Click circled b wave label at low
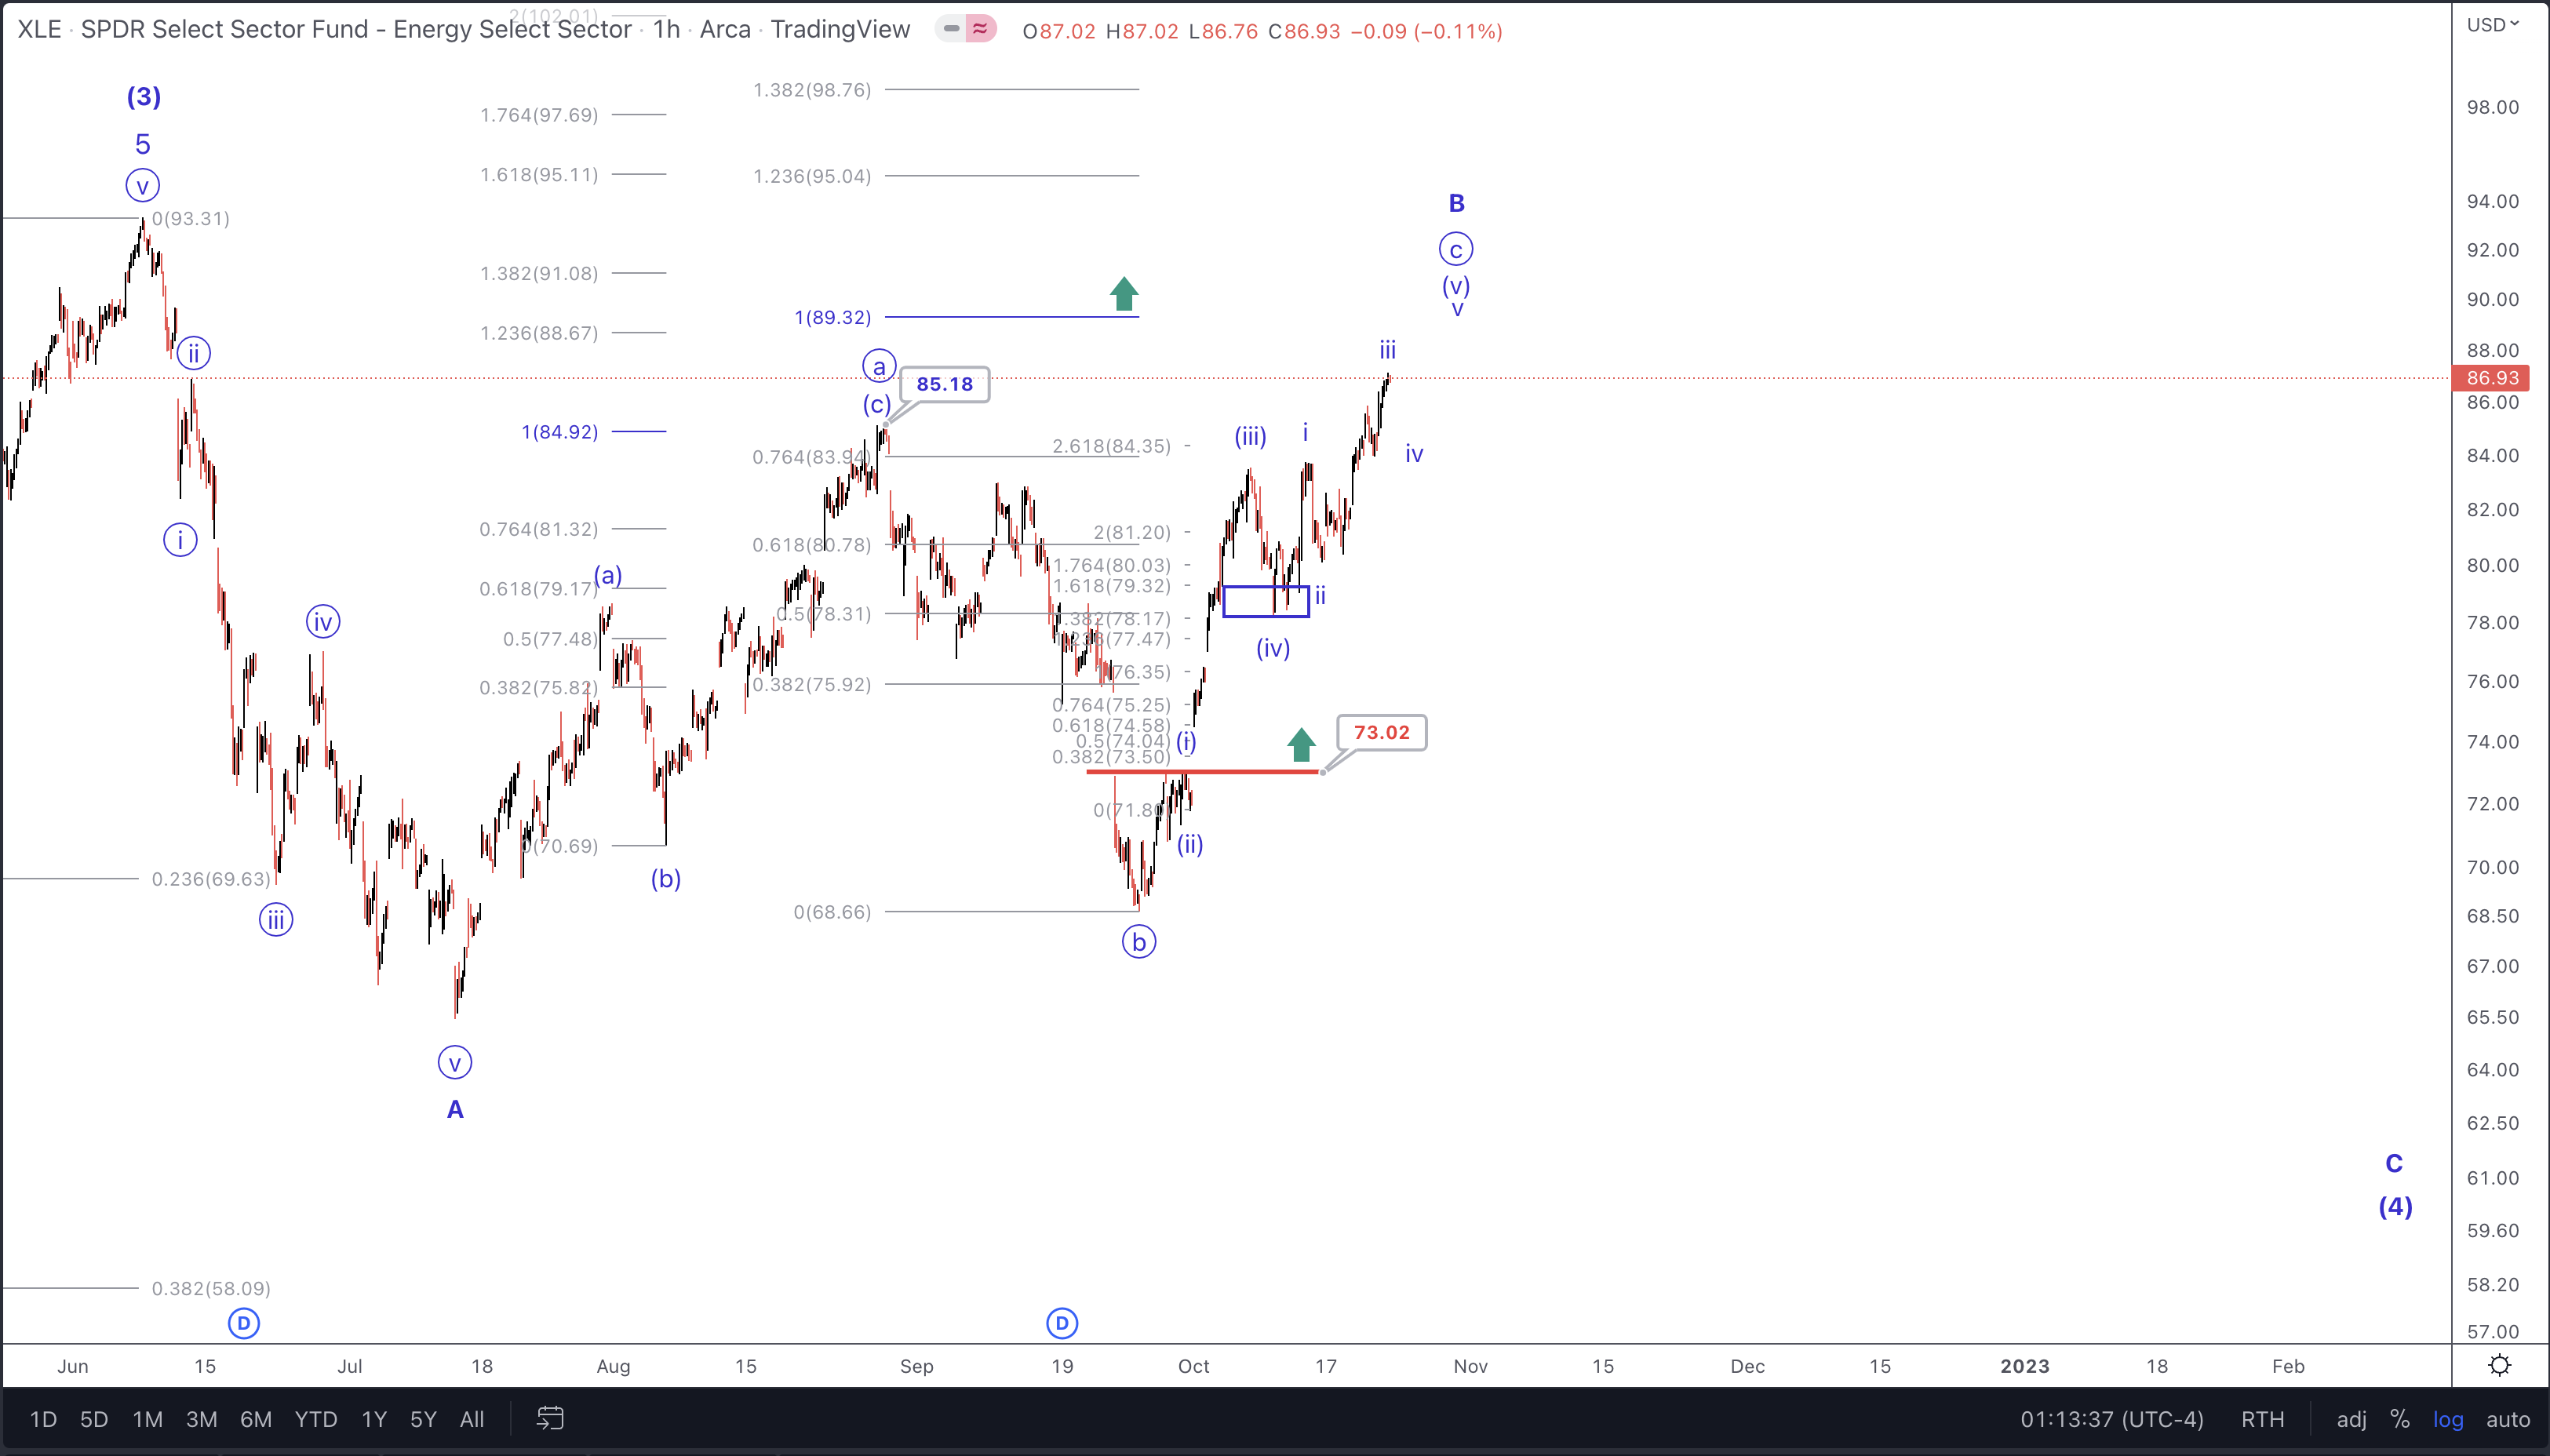This screenshot has height=1456, width=2550. click(x=1139, y=941)
